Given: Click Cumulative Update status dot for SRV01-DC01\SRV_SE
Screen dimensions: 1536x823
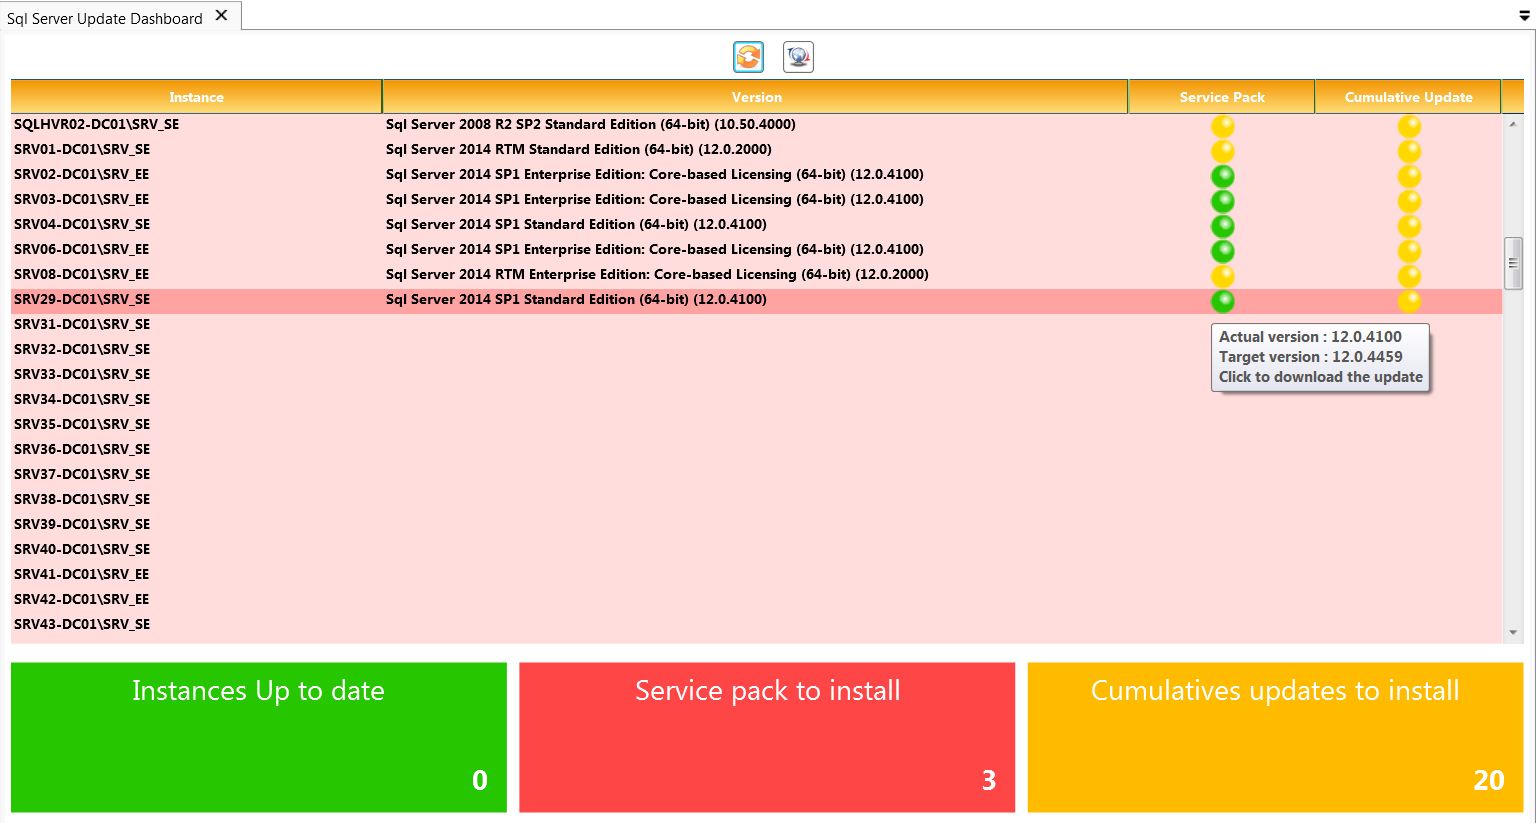Looking at the screenshot, I should pyautogui.click(x=1409, y=151).
